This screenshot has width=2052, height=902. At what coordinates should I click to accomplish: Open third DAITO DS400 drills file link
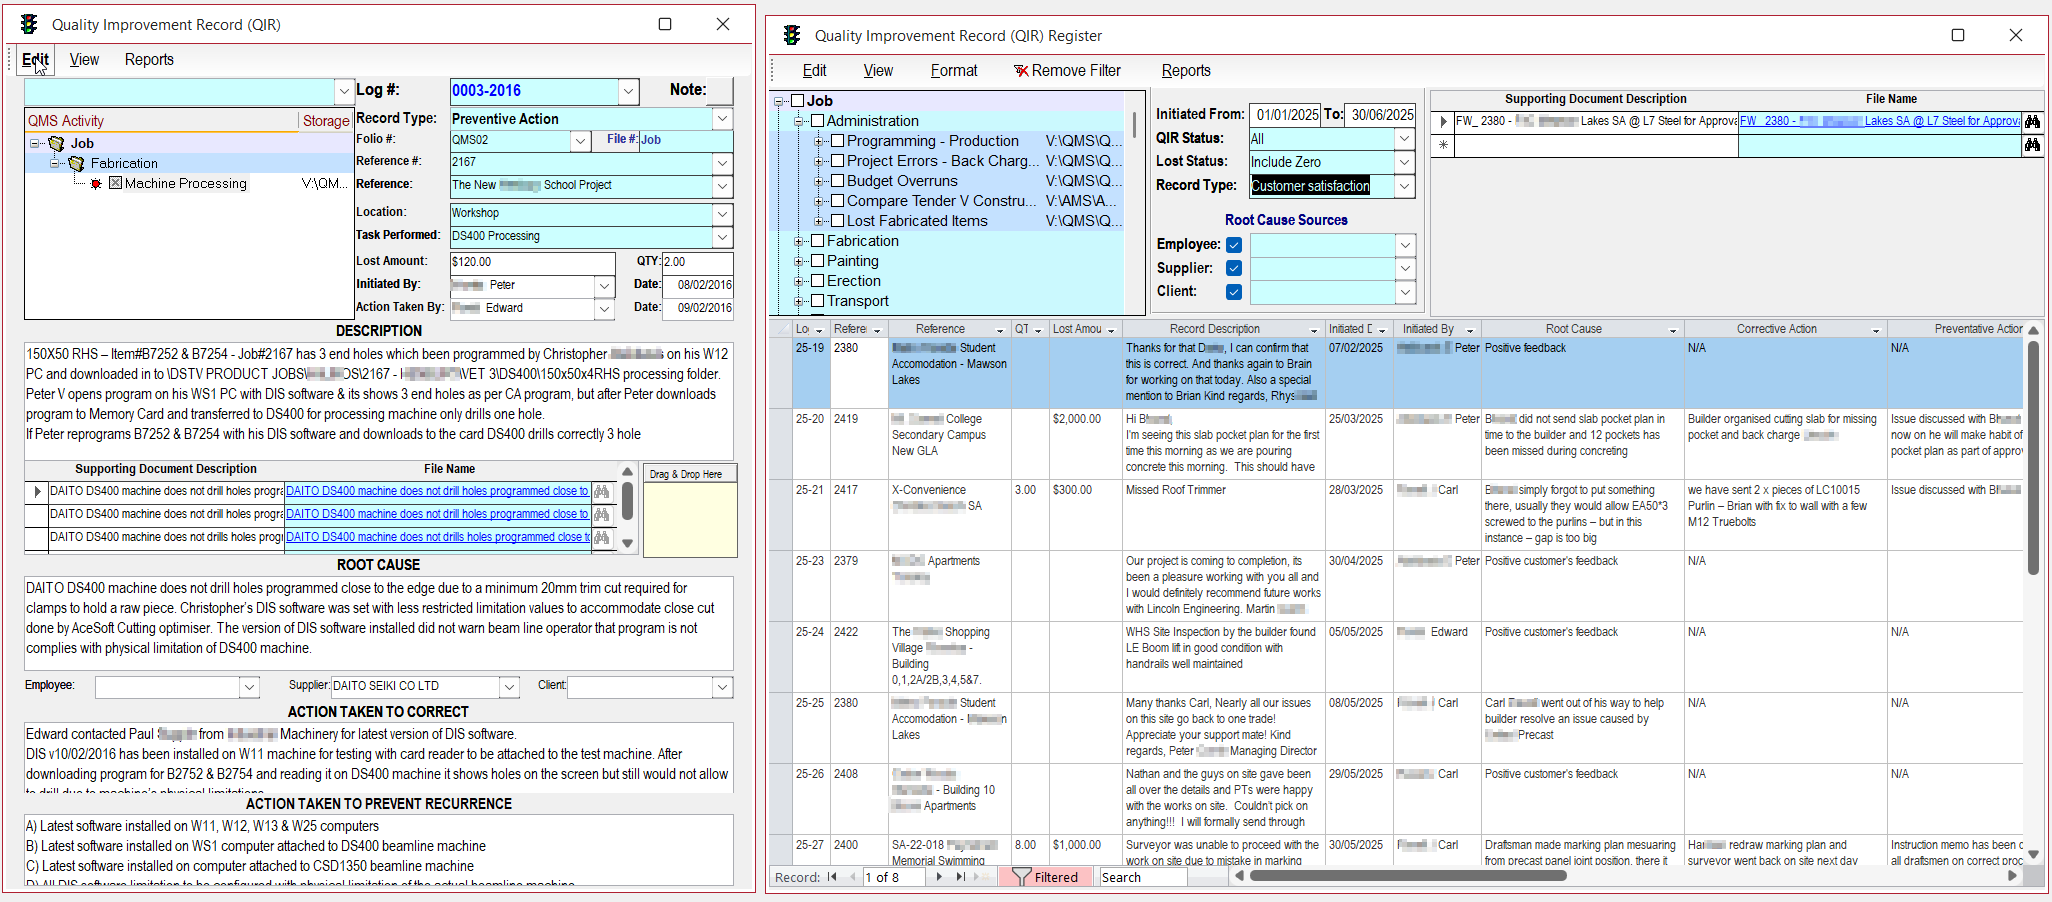[437, 537]
